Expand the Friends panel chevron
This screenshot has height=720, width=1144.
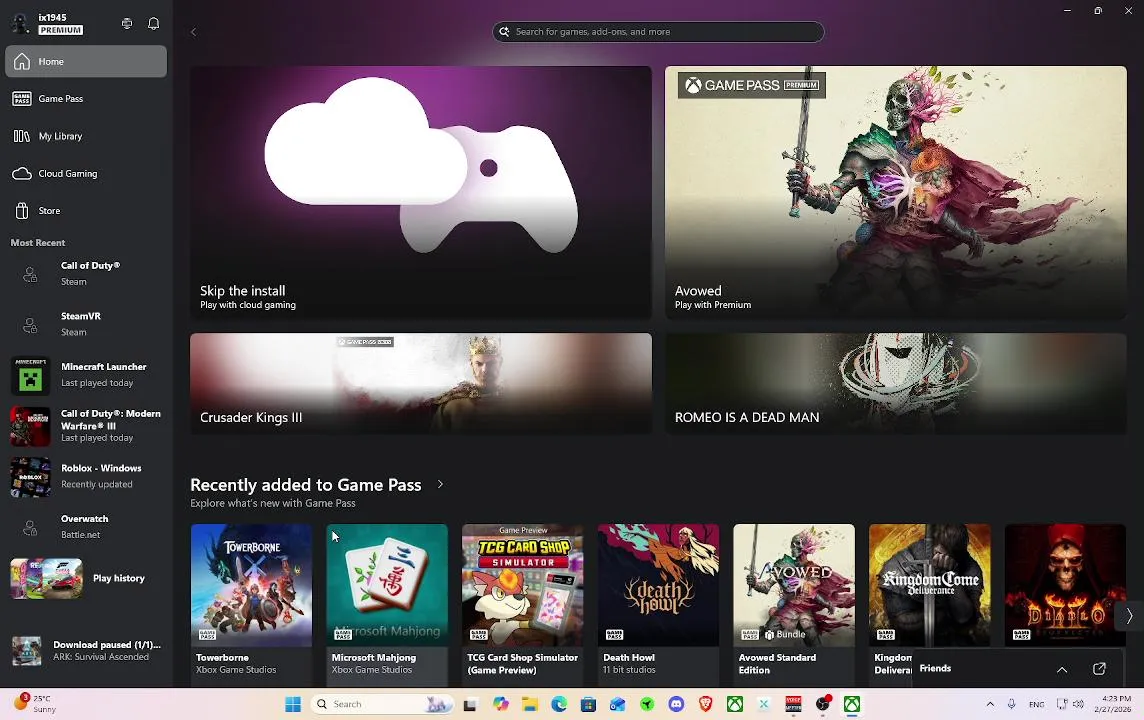(1062, 669)
